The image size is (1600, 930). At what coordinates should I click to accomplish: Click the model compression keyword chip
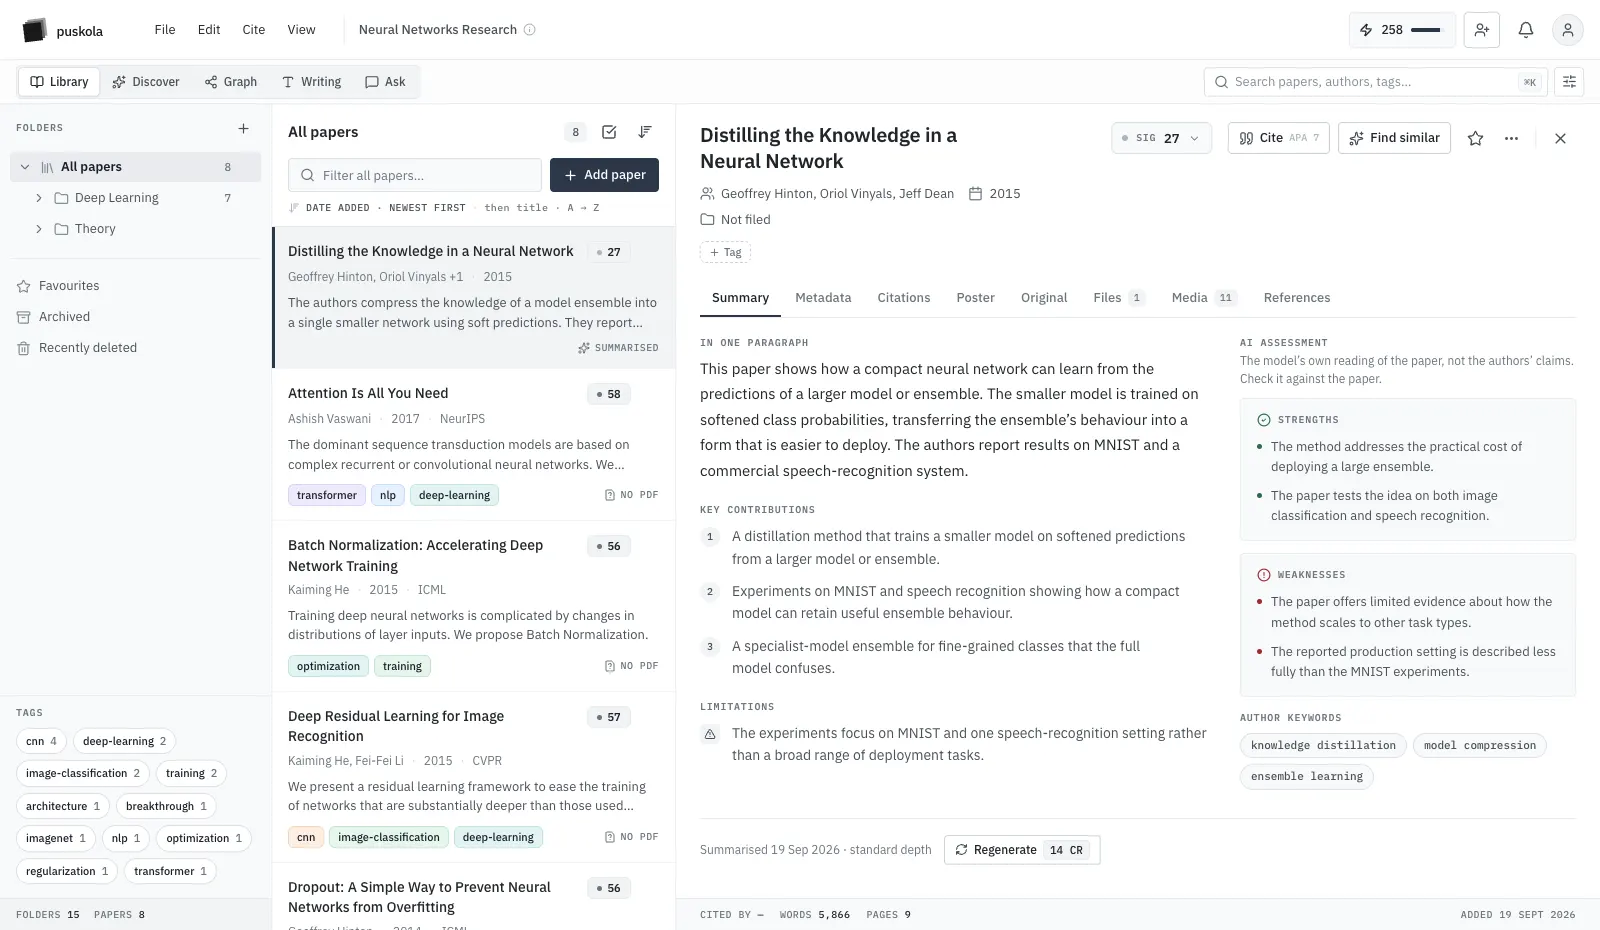tap(1480, 746)
